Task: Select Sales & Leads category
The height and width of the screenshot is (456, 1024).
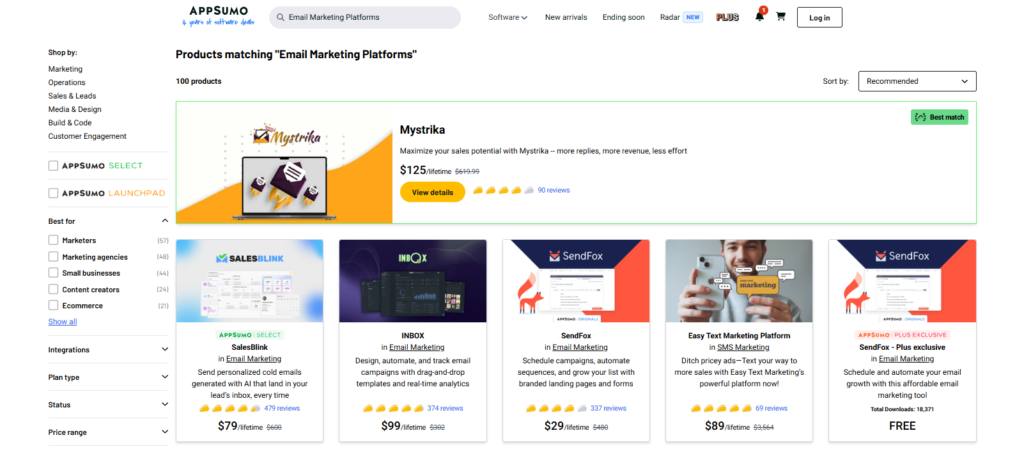Action: click(72, 96)
